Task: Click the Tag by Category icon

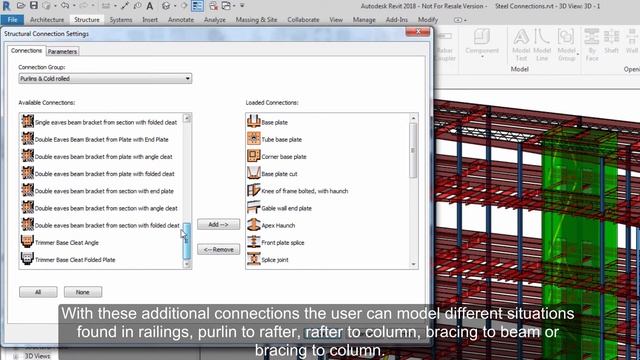Action: 137,6
